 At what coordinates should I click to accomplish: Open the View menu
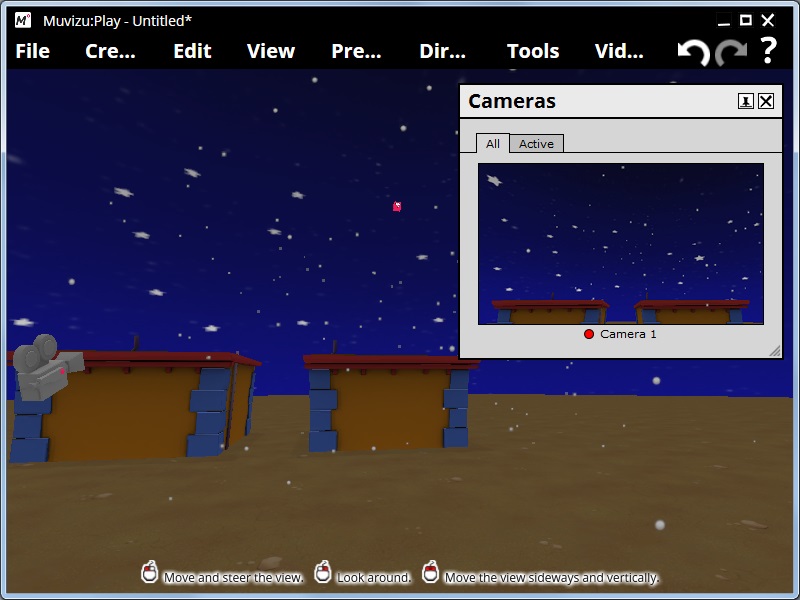tap(271, 51)
